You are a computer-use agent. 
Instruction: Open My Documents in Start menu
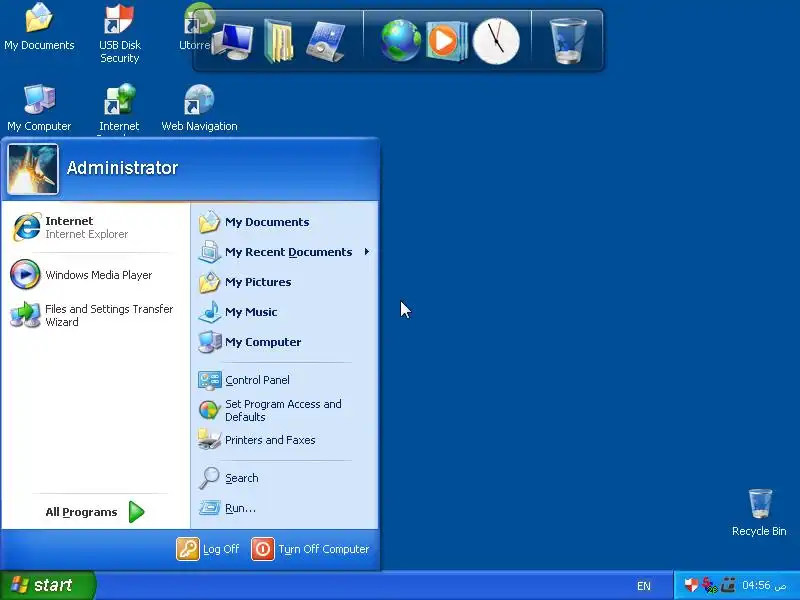(x=284, y=222)
